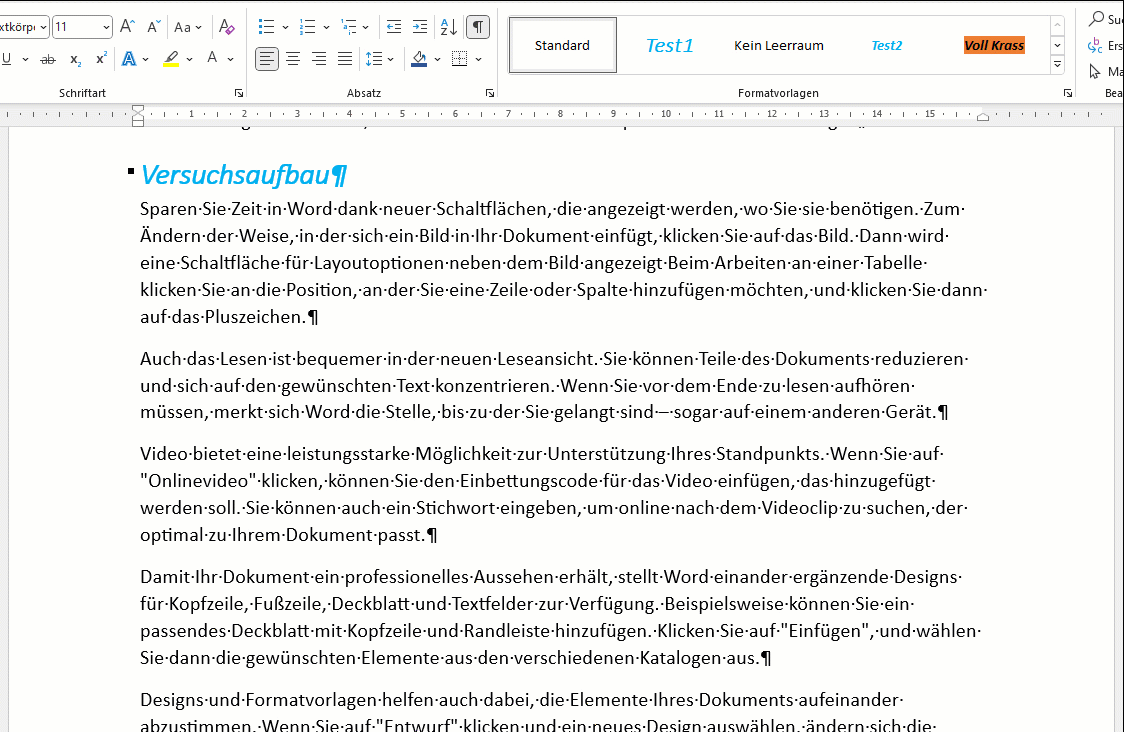Viewport: 1124px width, 732px height.
Task: Center-align the paragraph
Action: click(293, 59)
